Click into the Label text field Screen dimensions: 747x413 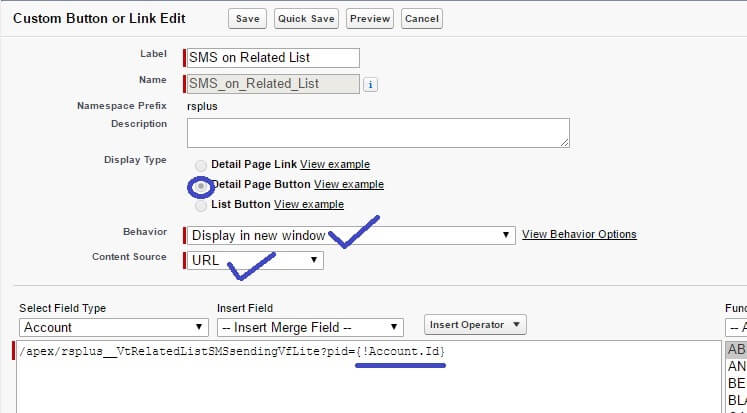point(272,58)
